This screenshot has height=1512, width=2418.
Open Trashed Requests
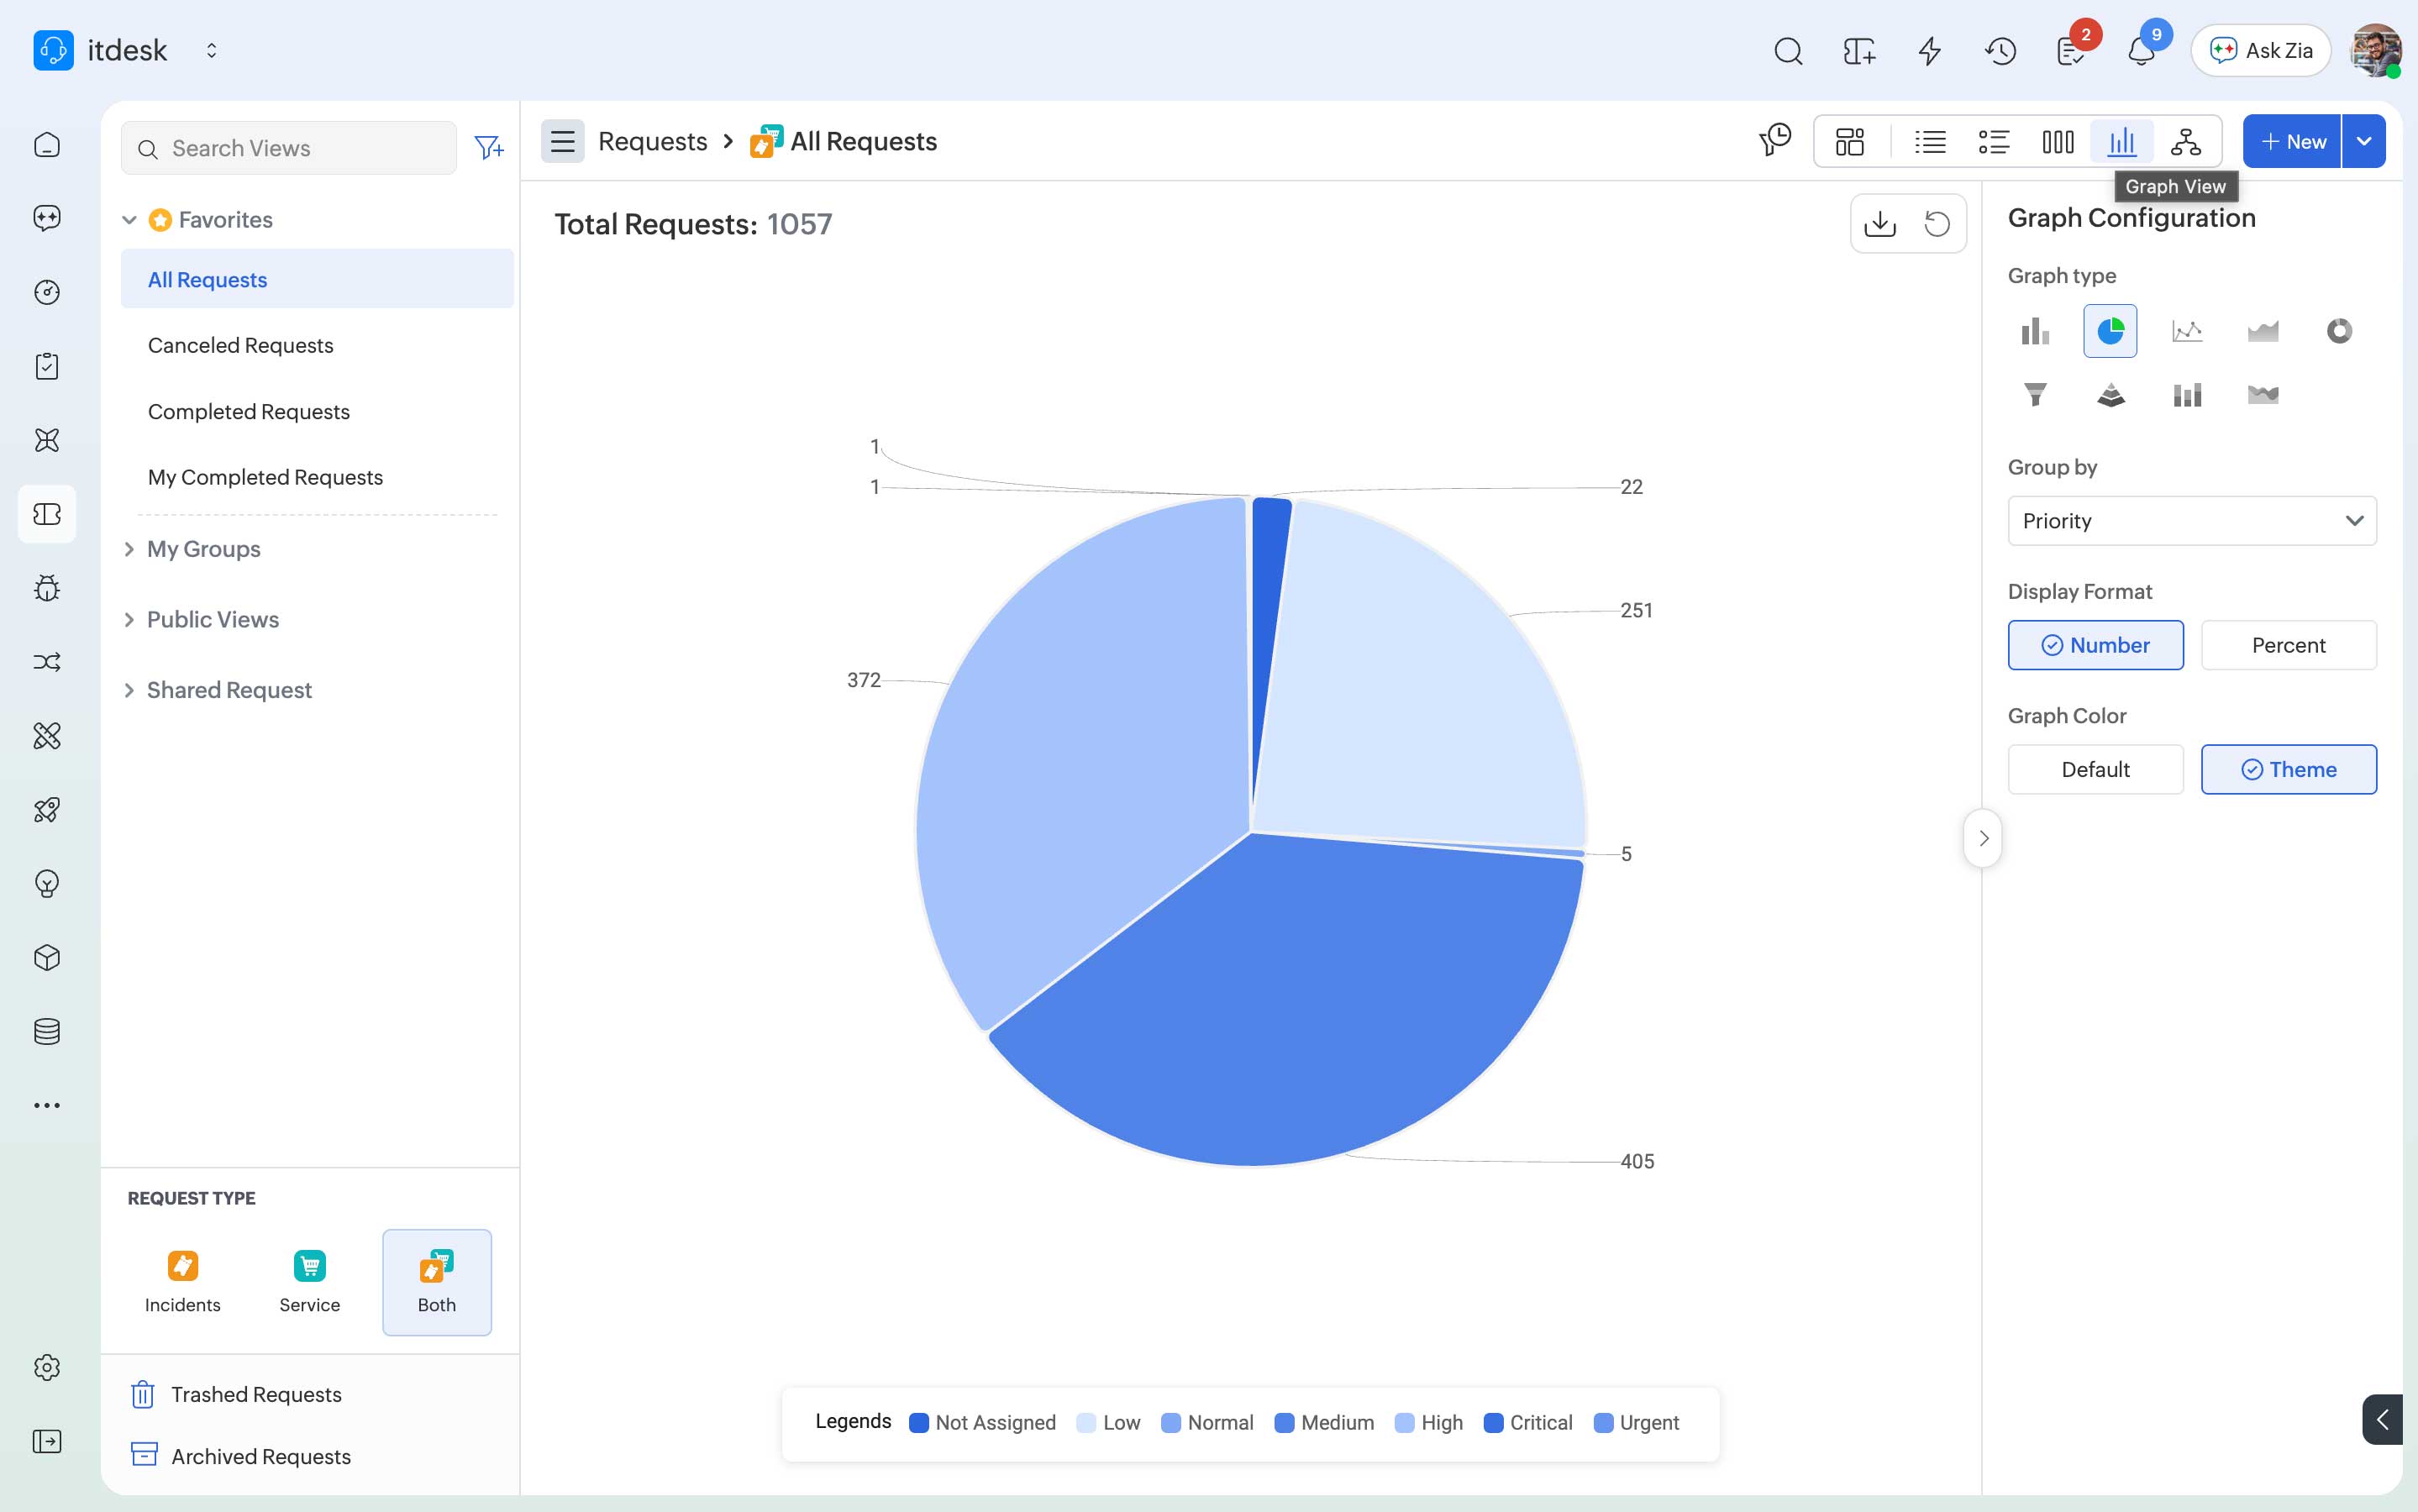coord(236,1394)
